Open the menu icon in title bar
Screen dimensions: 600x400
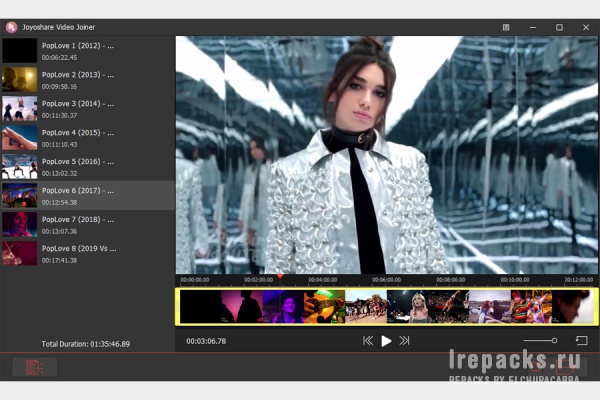coord(506,27)
